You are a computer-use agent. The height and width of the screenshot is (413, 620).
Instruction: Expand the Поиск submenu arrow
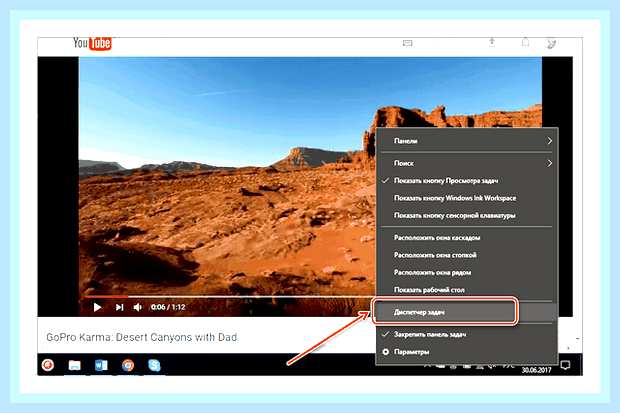tap(550, 163)
